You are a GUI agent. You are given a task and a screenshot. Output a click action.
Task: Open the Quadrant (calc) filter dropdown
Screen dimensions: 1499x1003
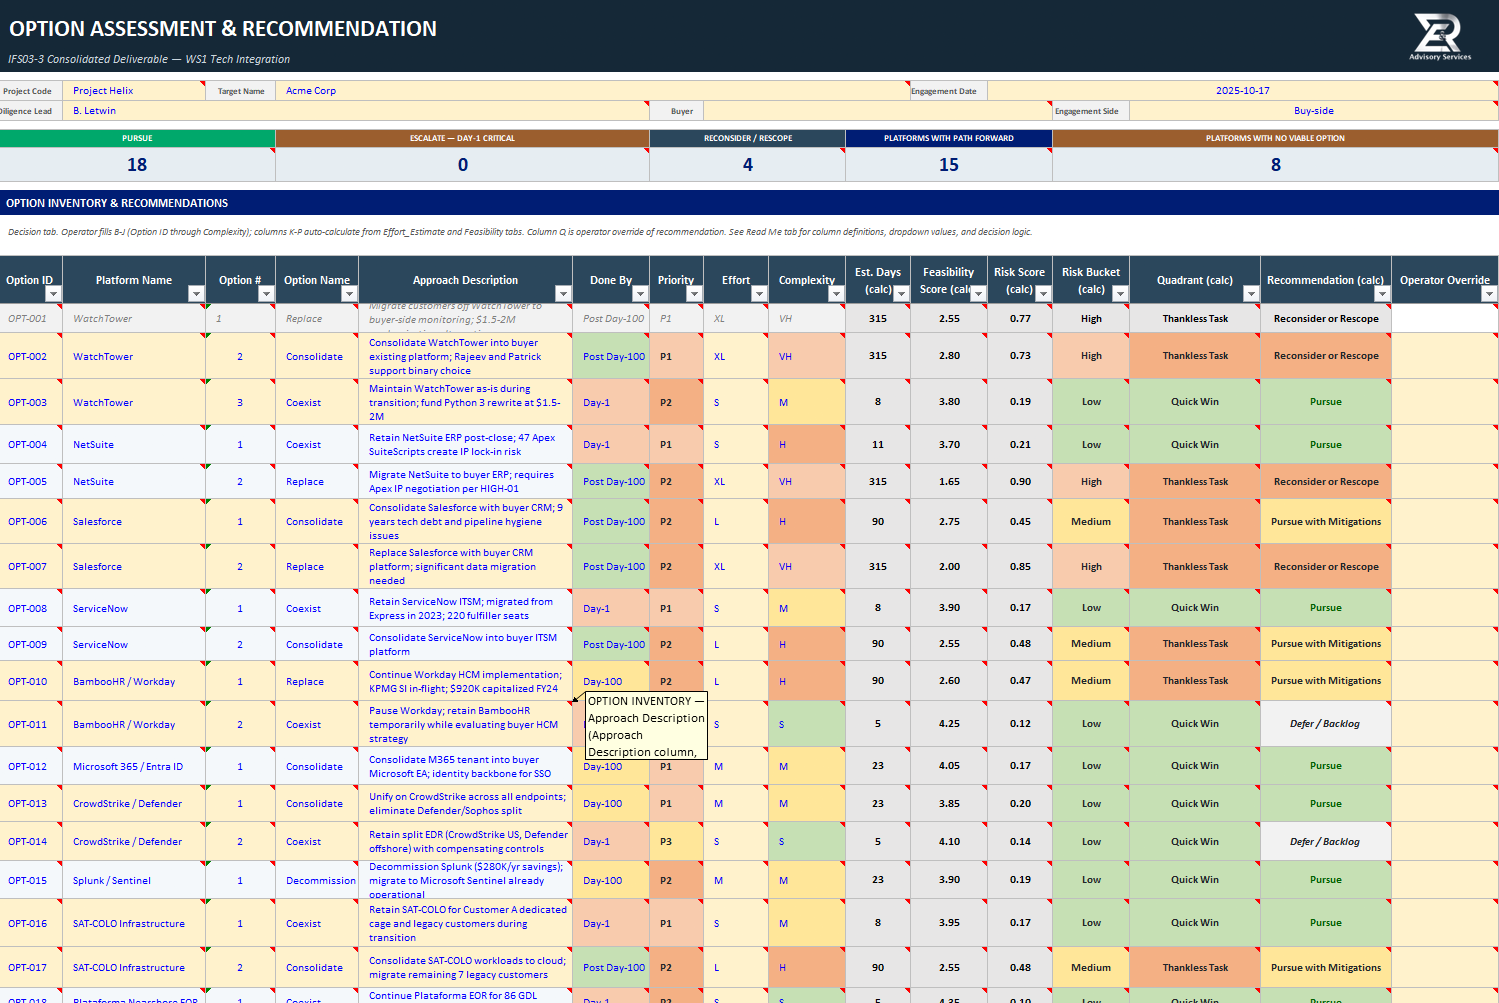(1251, 294)
